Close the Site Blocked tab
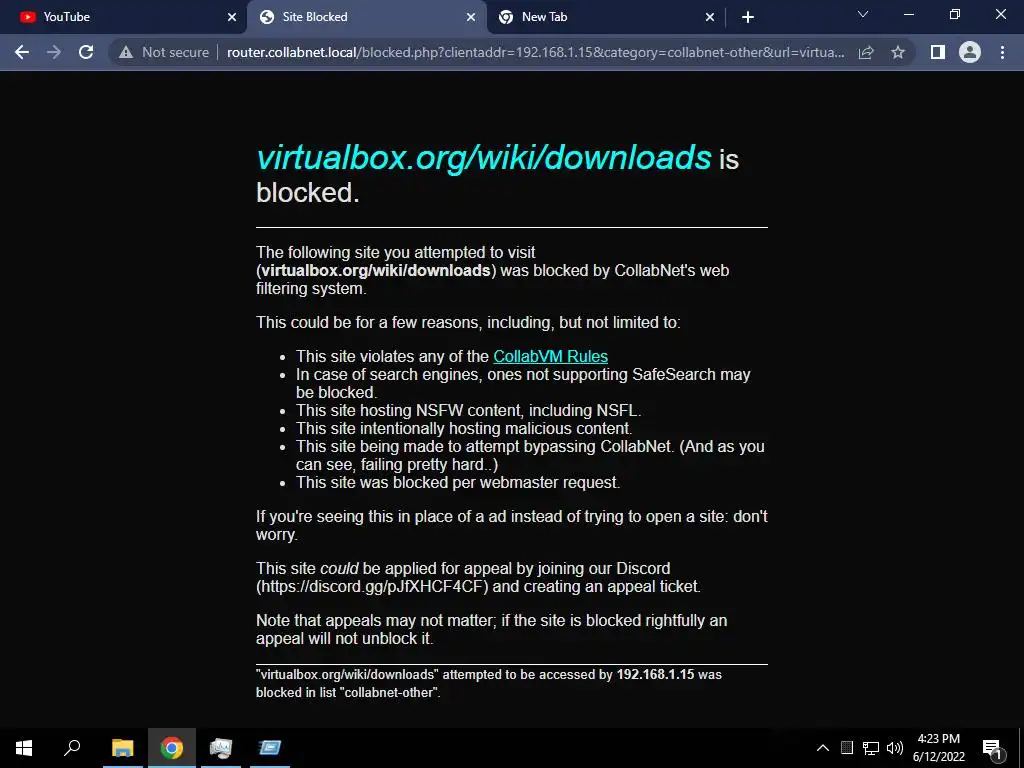Viewport: 1024px width, 768px height. coord(471,17)
